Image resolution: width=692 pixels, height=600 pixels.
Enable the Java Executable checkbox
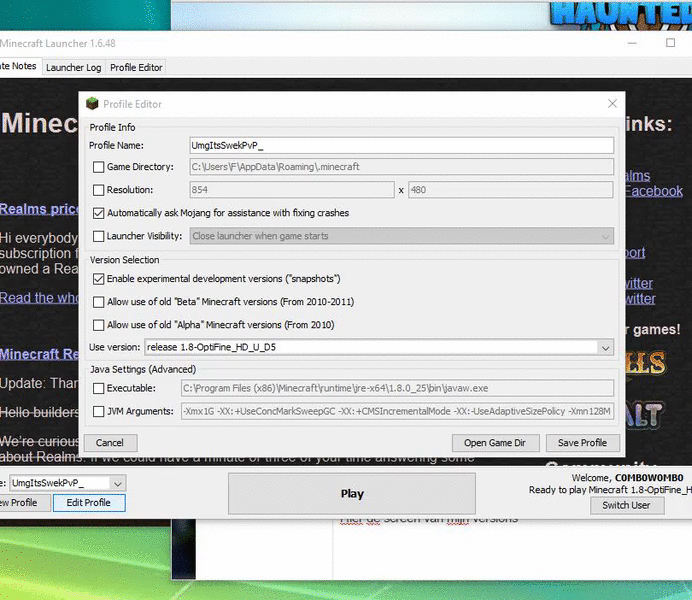[x=98, y=389]
